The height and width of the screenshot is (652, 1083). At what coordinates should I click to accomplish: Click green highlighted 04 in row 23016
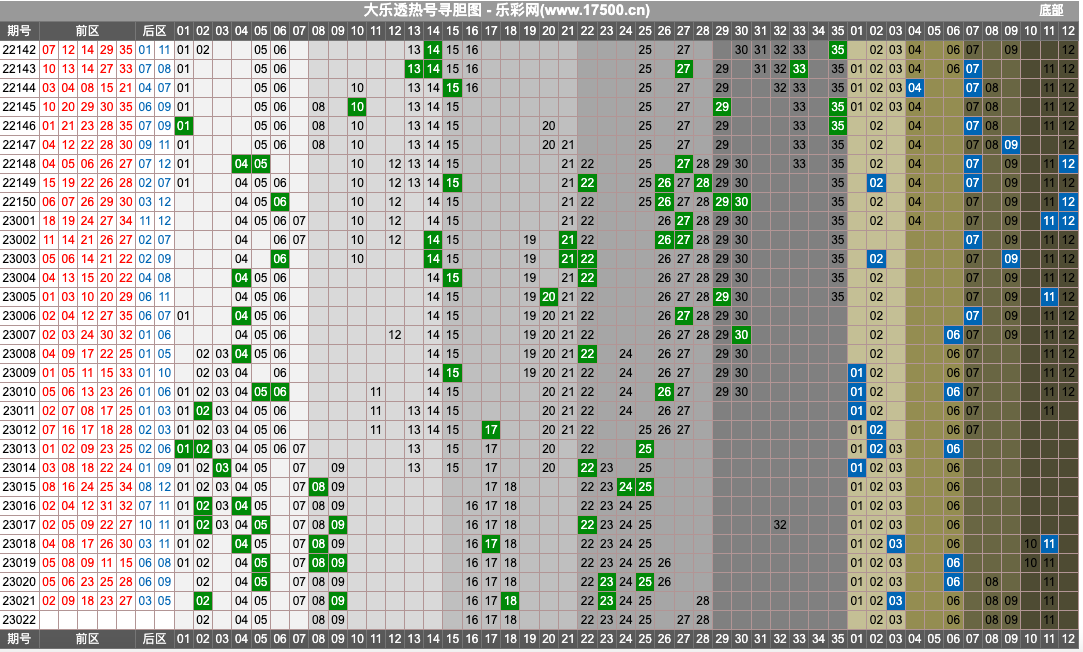tap(241, 506)
